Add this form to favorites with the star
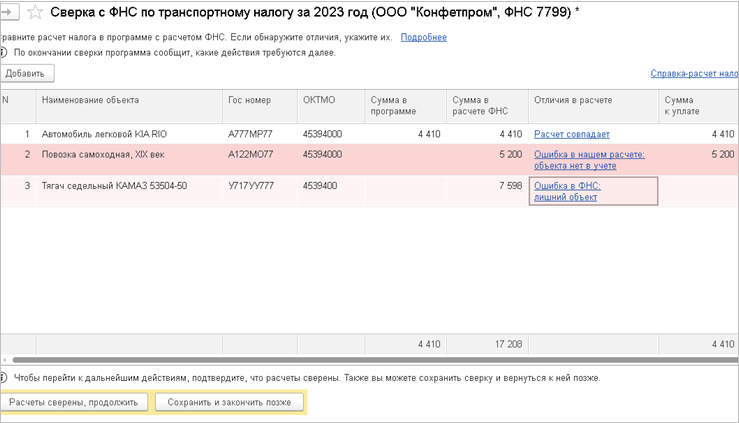 coord(34,13)
